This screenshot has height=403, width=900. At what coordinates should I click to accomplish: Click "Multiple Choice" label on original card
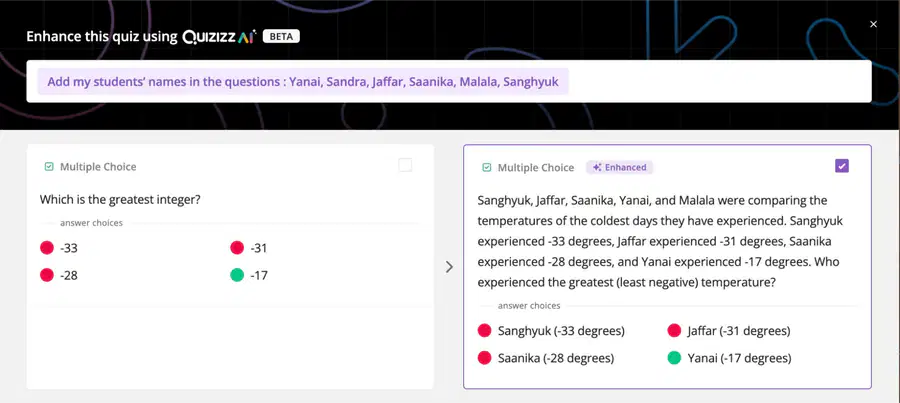coord(98,167)
